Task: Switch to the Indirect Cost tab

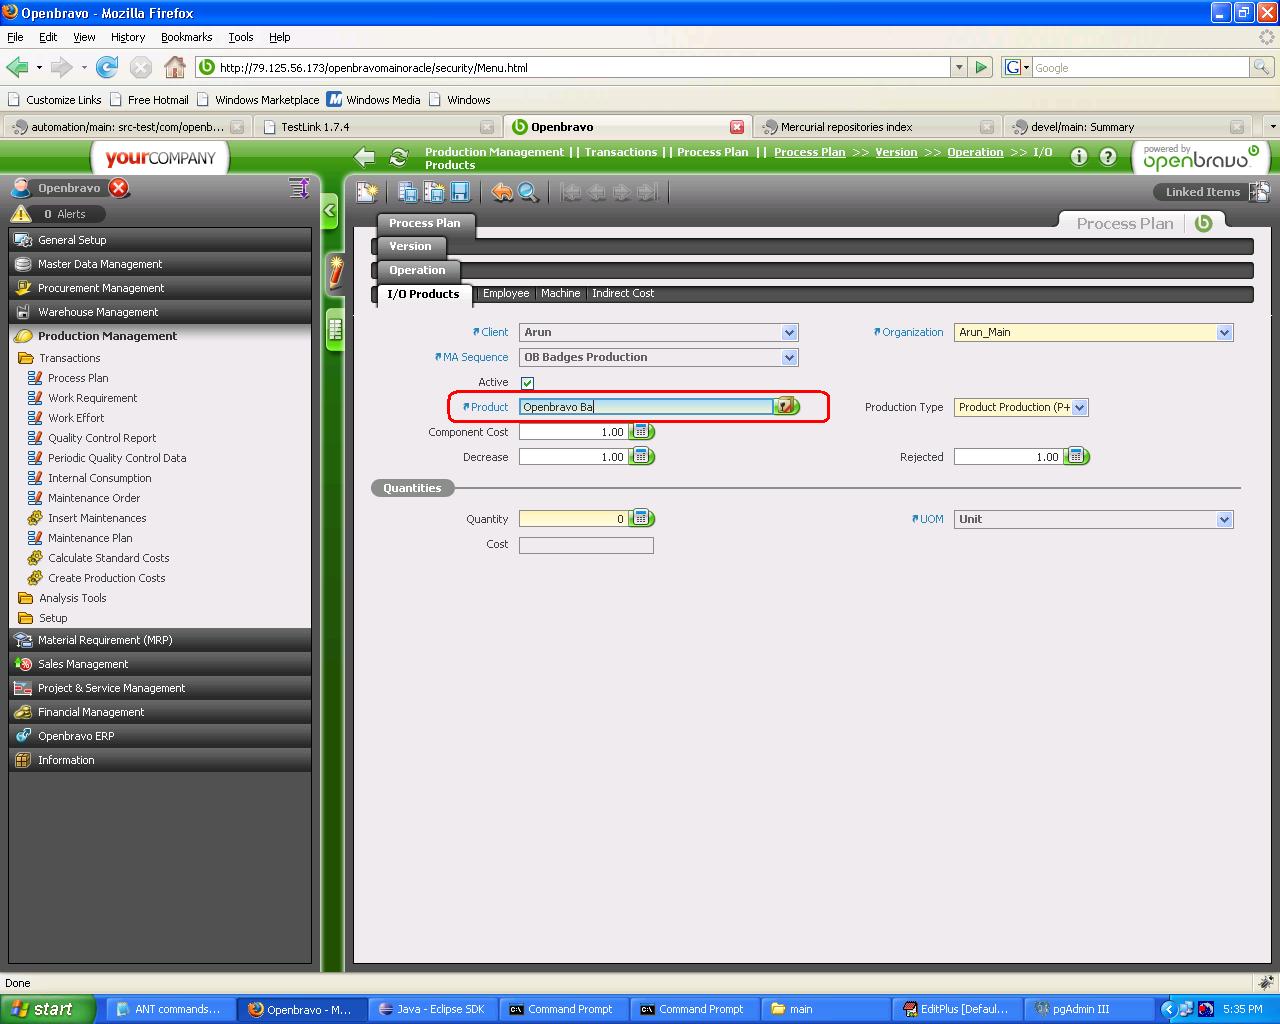Action: [623, 293]
